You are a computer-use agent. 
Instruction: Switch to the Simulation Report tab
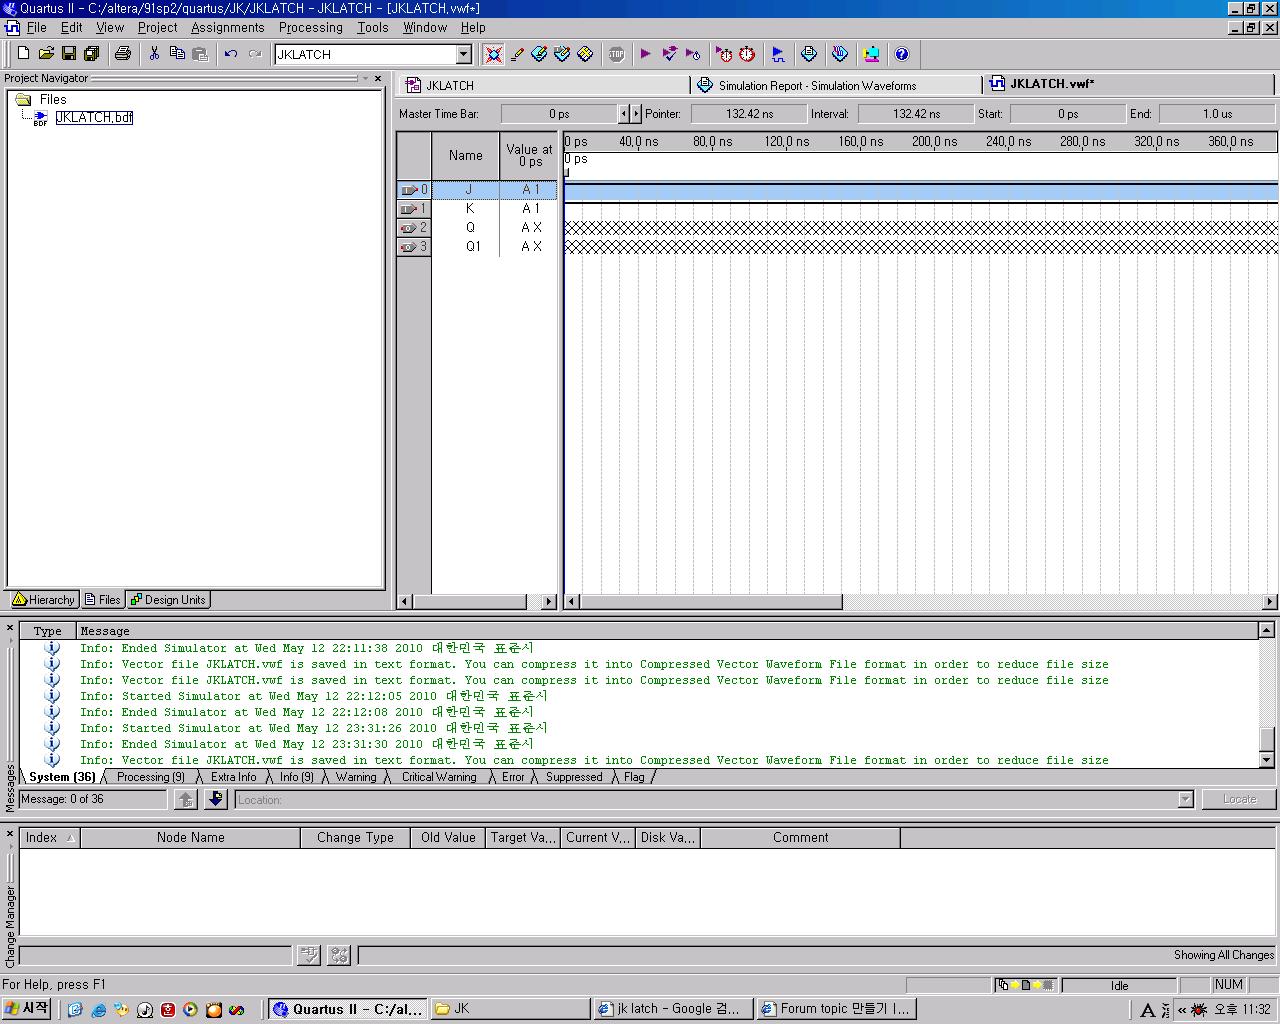[x=816, y=86]
